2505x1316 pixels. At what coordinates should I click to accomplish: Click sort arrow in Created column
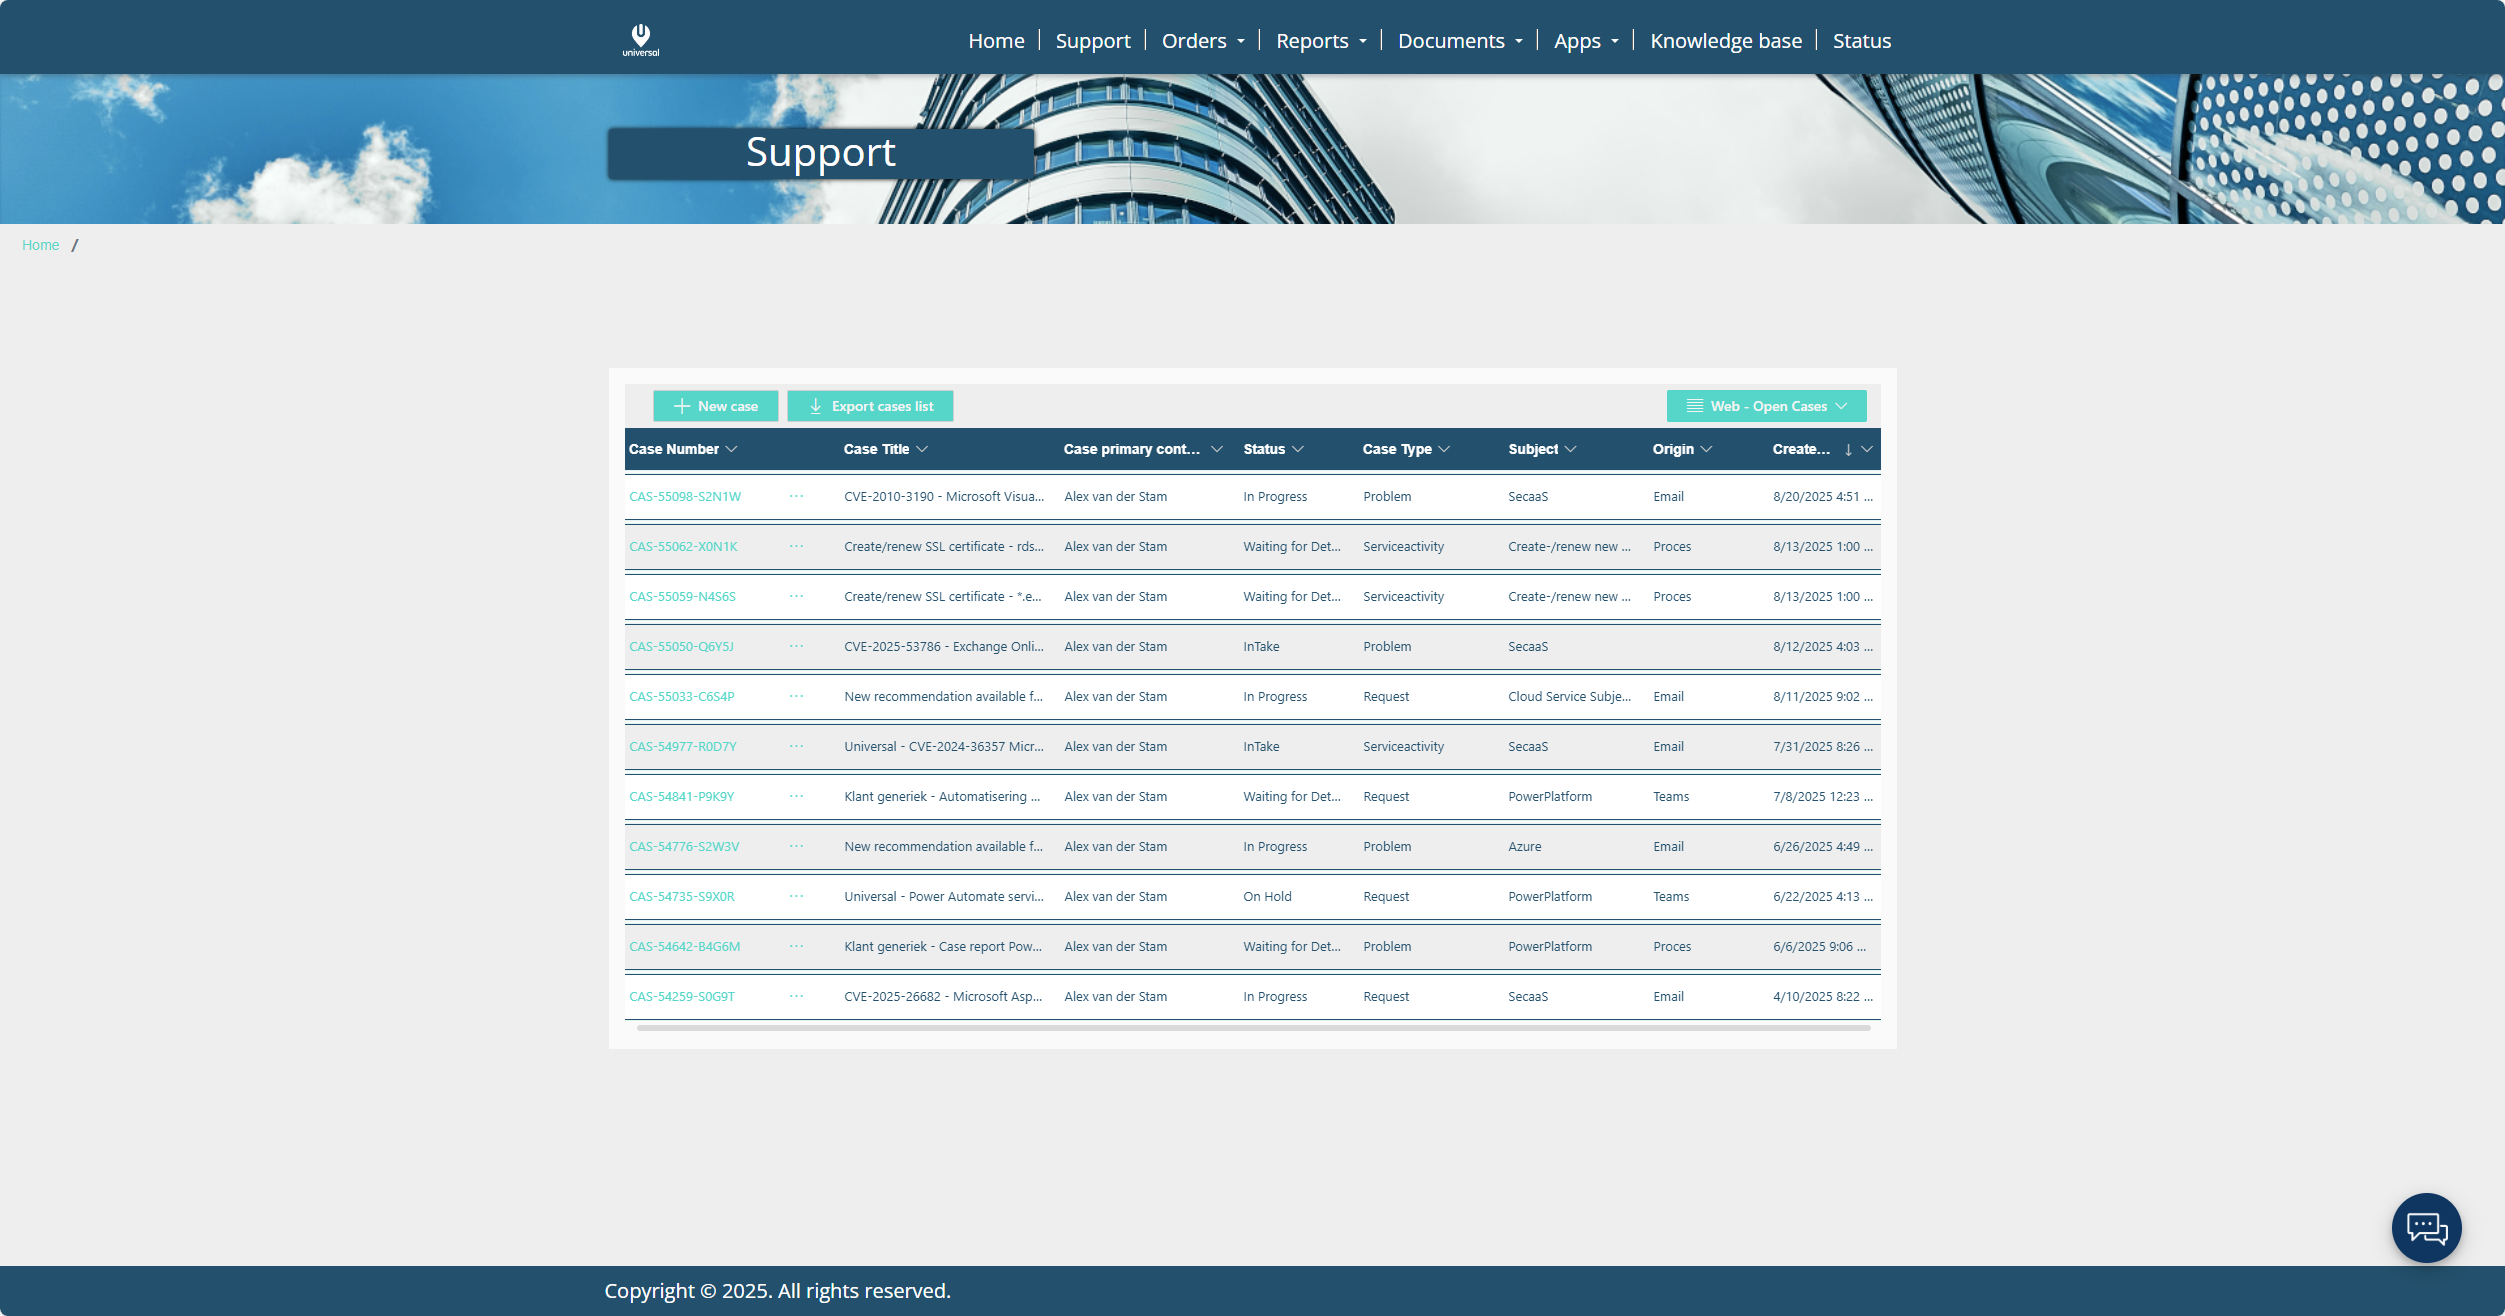tap(1848, 449)
